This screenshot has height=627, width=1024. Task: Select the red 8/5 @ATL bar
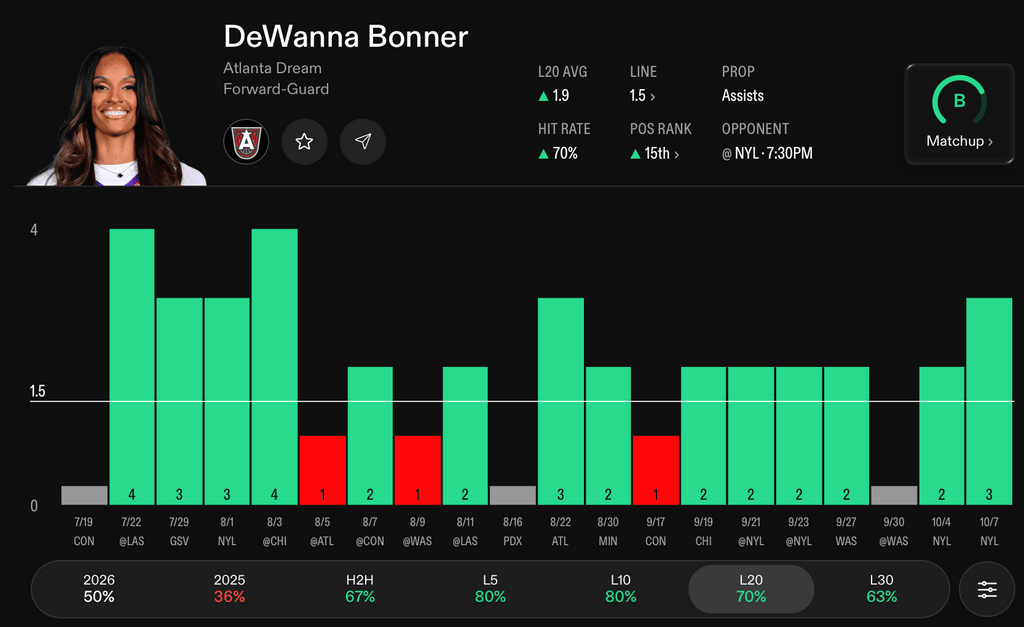click(x=323, y=470)
